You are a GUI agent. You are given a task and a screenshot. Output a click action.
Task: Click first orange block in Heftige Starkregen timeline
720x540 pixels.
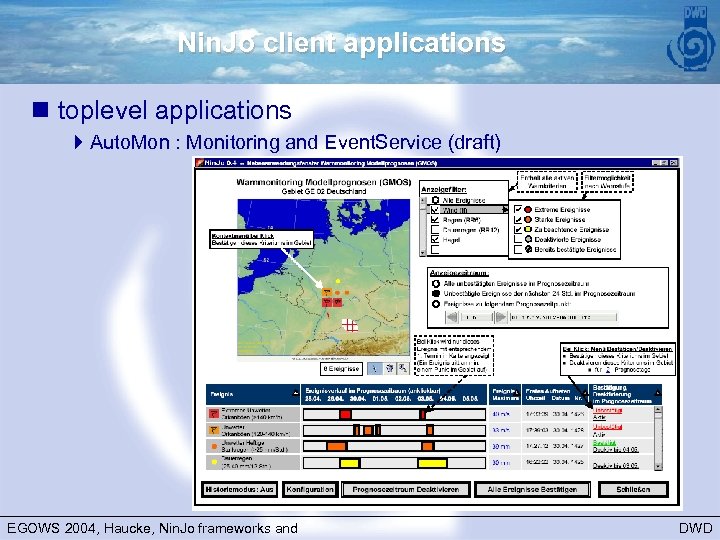337,446
